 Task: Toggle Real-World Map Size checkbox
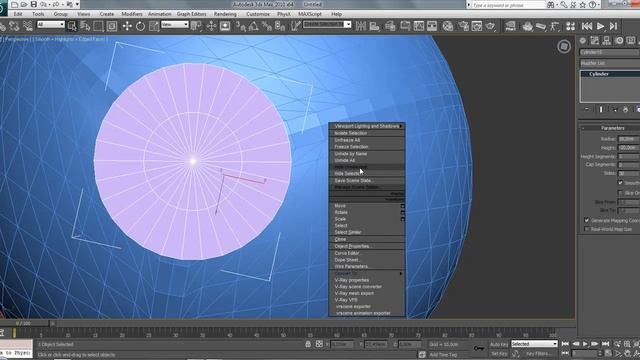[587, 229]
